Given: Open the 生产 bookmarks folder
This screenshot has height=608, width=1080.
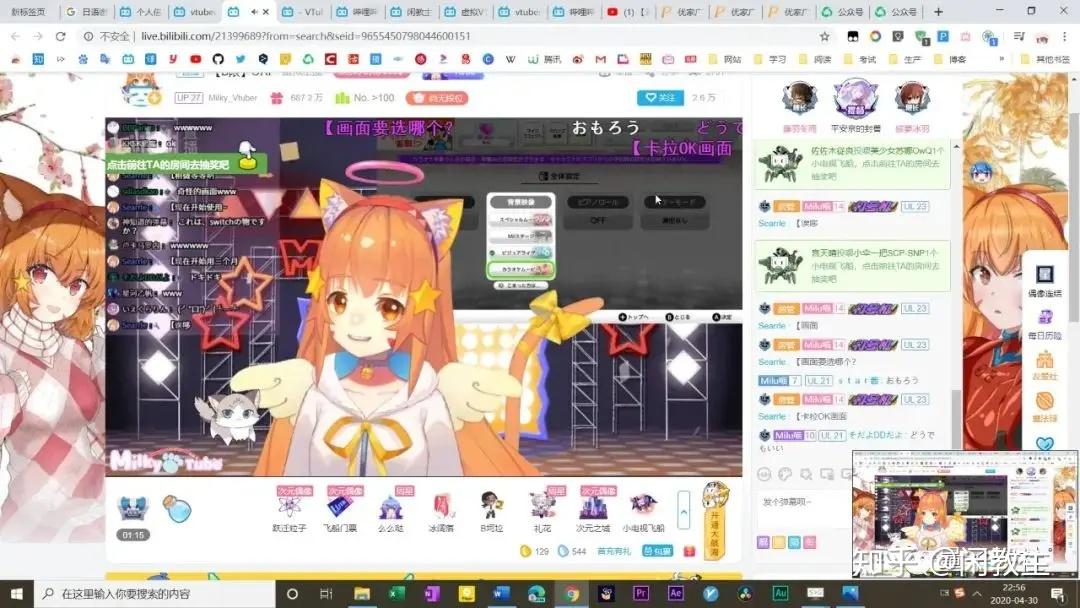Looking at the screenshot, I should (906, 59).
